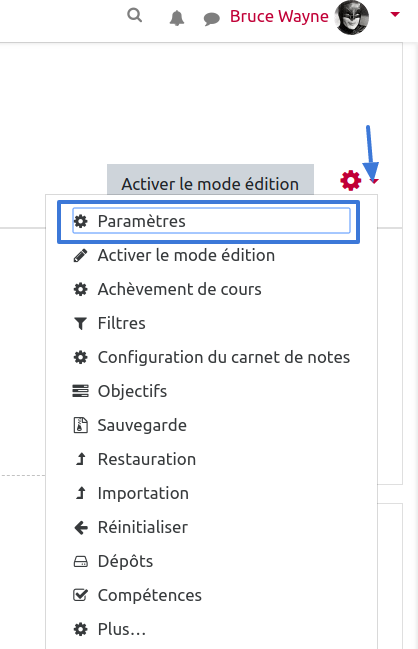Image resolution: width=418 pixels, height=649 pixels.
Task: Click the grey Activer le mode édition button
Action: point(210,180)
